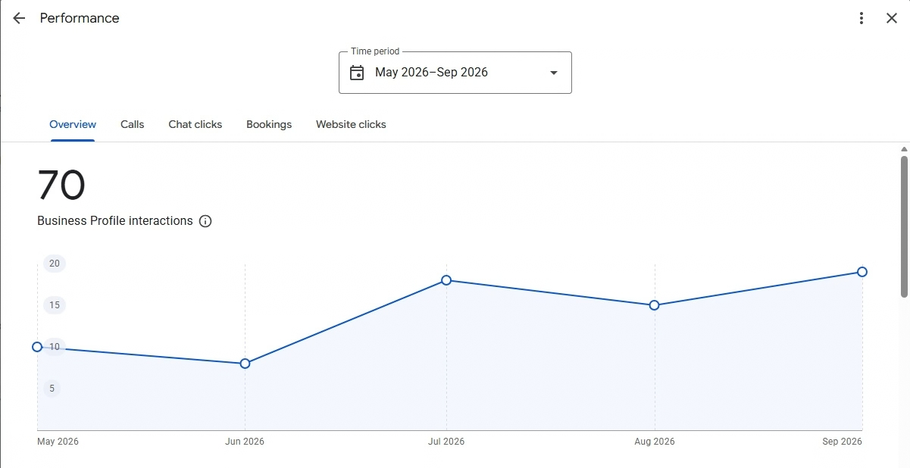Click the info icon beside Business Profile interactions
Viewport: 910px width, 468px height.
click(205, 221)
